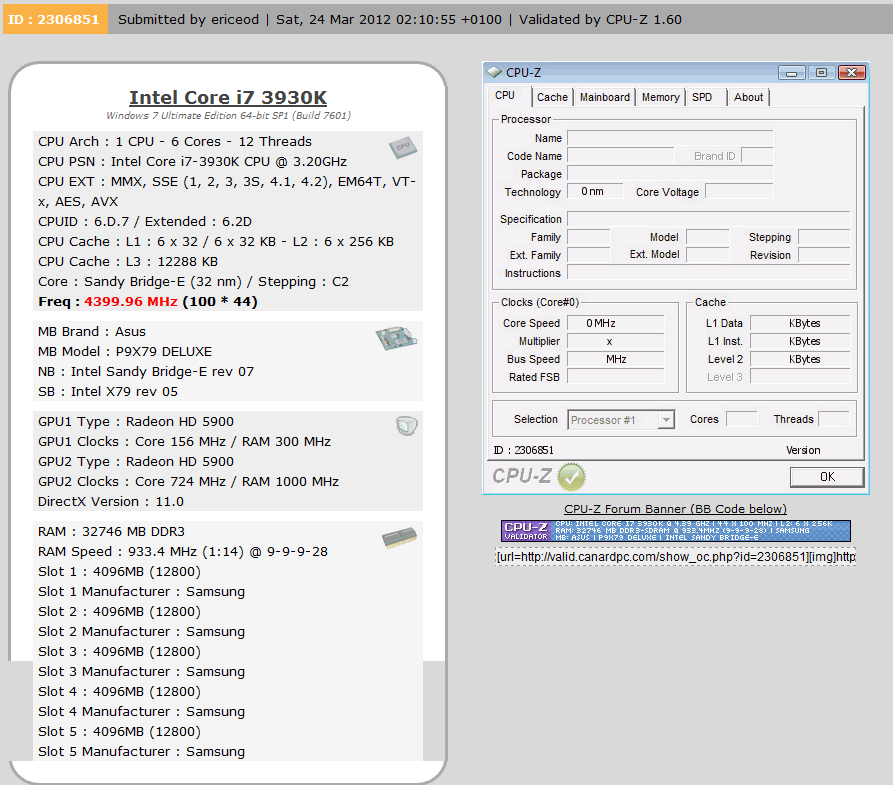Click the ID : 2306851 text inside CPU-Z window
This screenshot has height=785, width=893.
click(x=523, y=450)
